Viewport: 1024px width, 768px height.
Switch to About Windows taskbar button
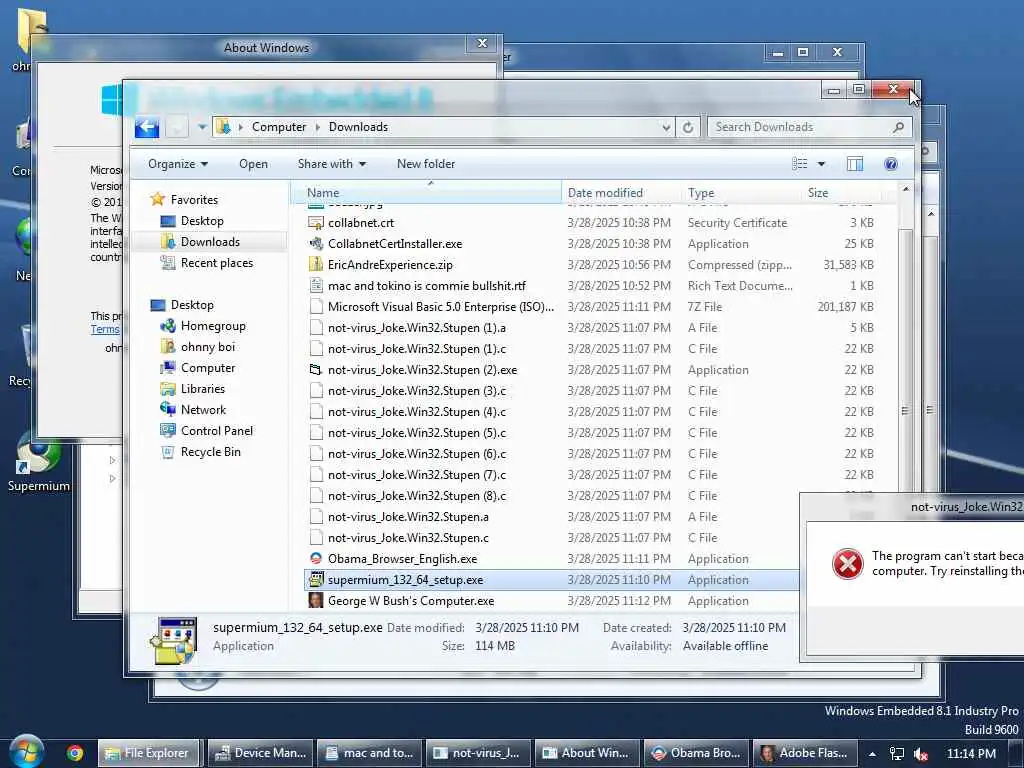click(x=587, y=753)
